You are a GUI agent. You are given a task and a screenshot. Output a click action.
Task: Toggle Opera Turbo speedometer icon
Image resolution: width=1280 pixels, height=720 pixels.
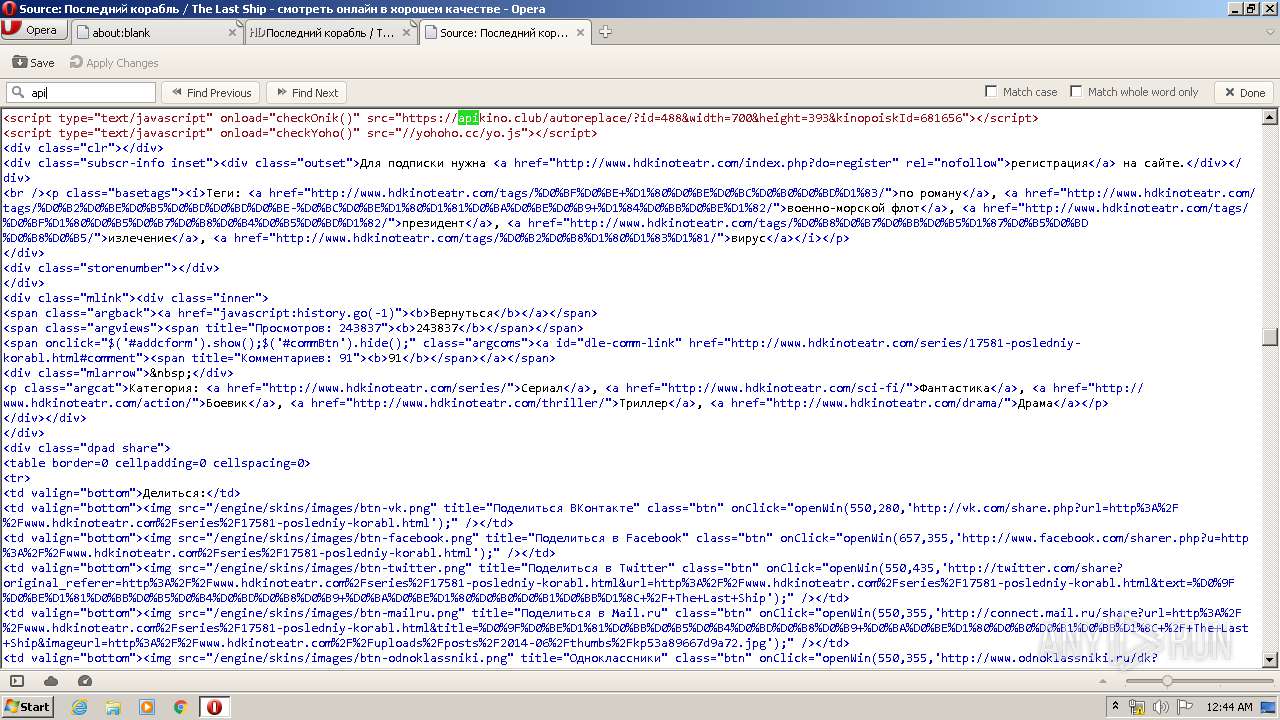pyautogui.click(x=85, y=681)
